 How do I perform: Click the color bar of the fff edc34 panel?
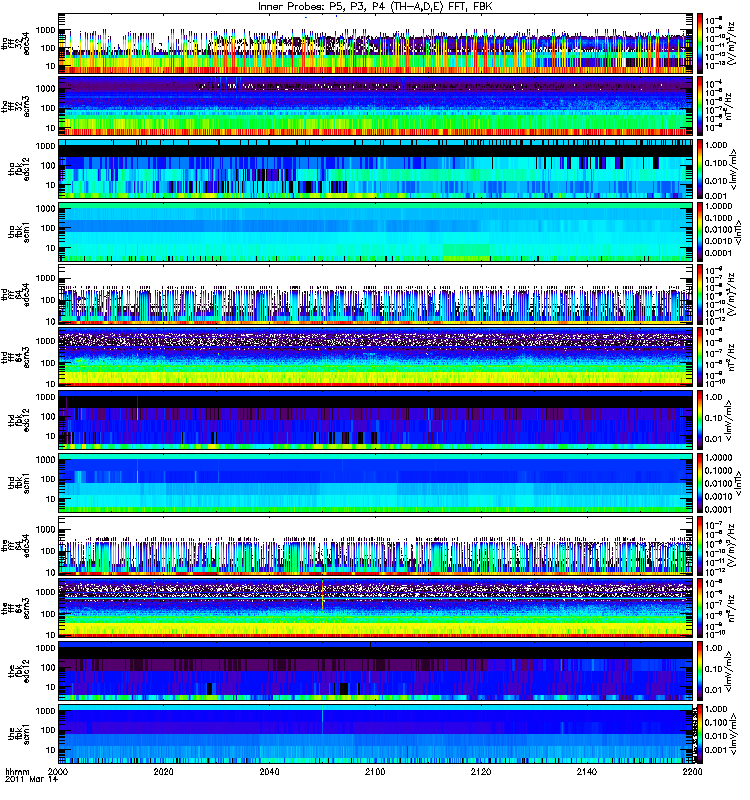700,545
